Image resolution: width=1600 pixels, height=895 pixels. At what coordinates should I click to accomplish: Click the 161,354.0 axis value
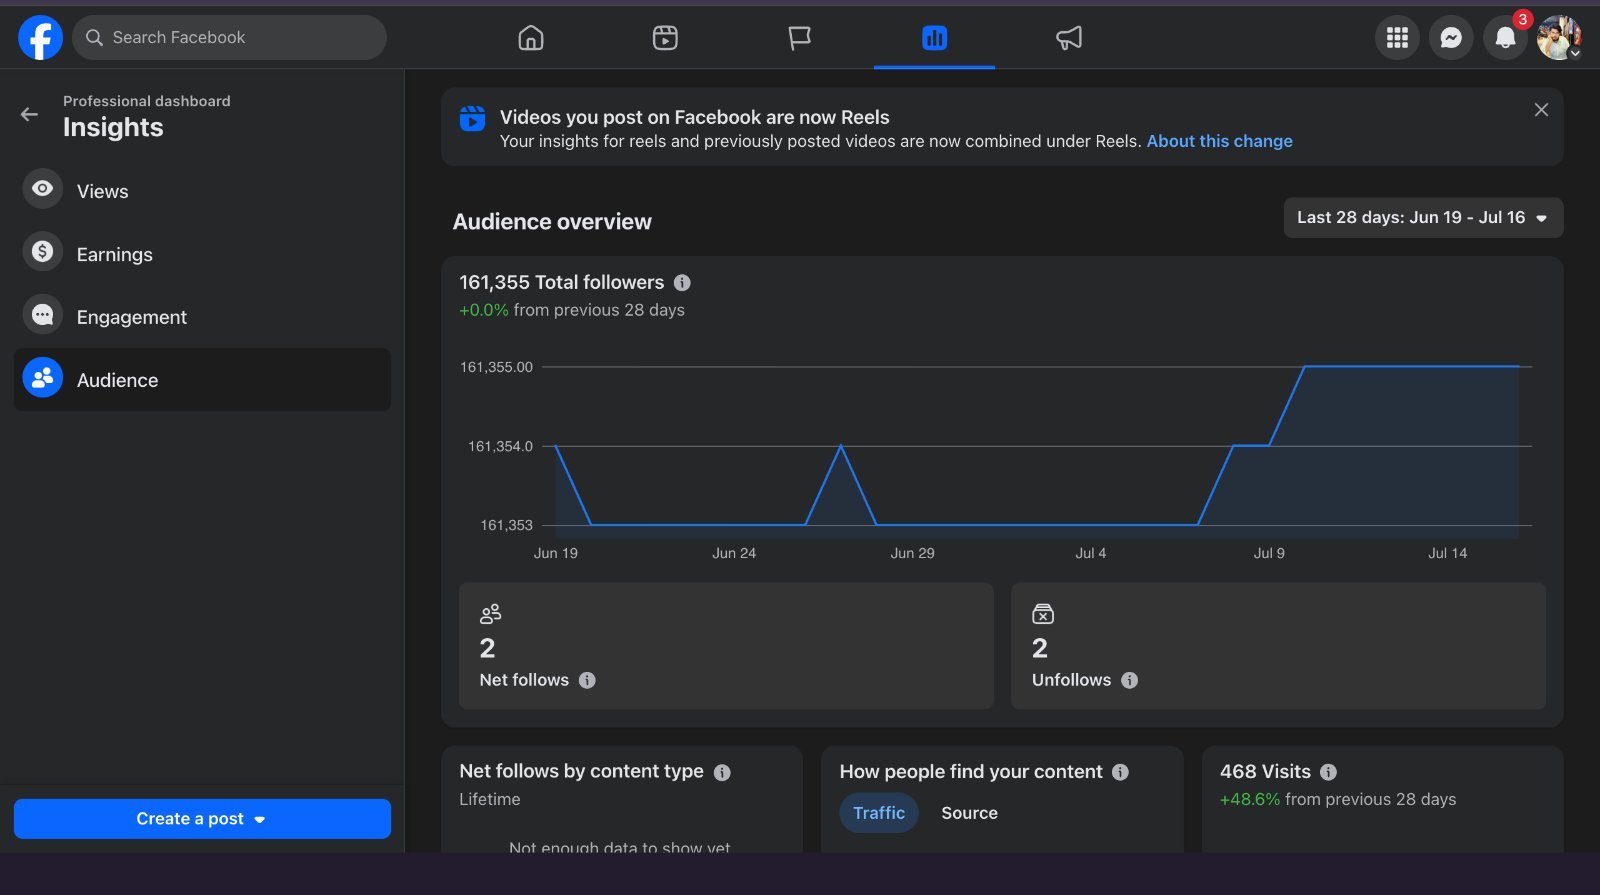point(500,446)
